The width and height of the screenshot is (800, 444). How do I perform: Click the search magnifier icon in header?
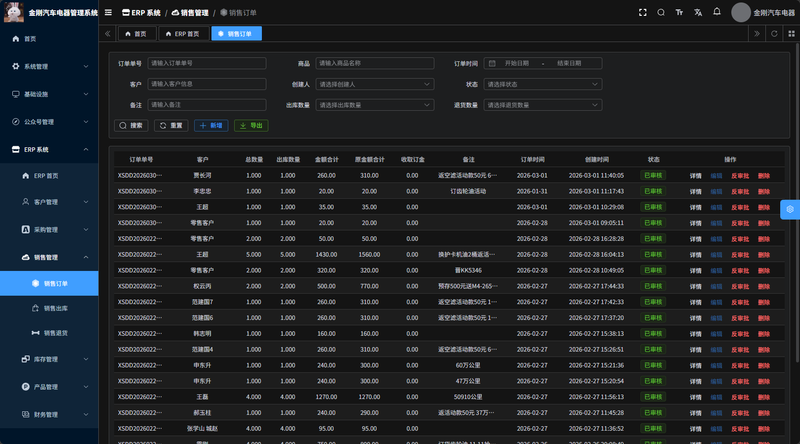click(661, 12)
